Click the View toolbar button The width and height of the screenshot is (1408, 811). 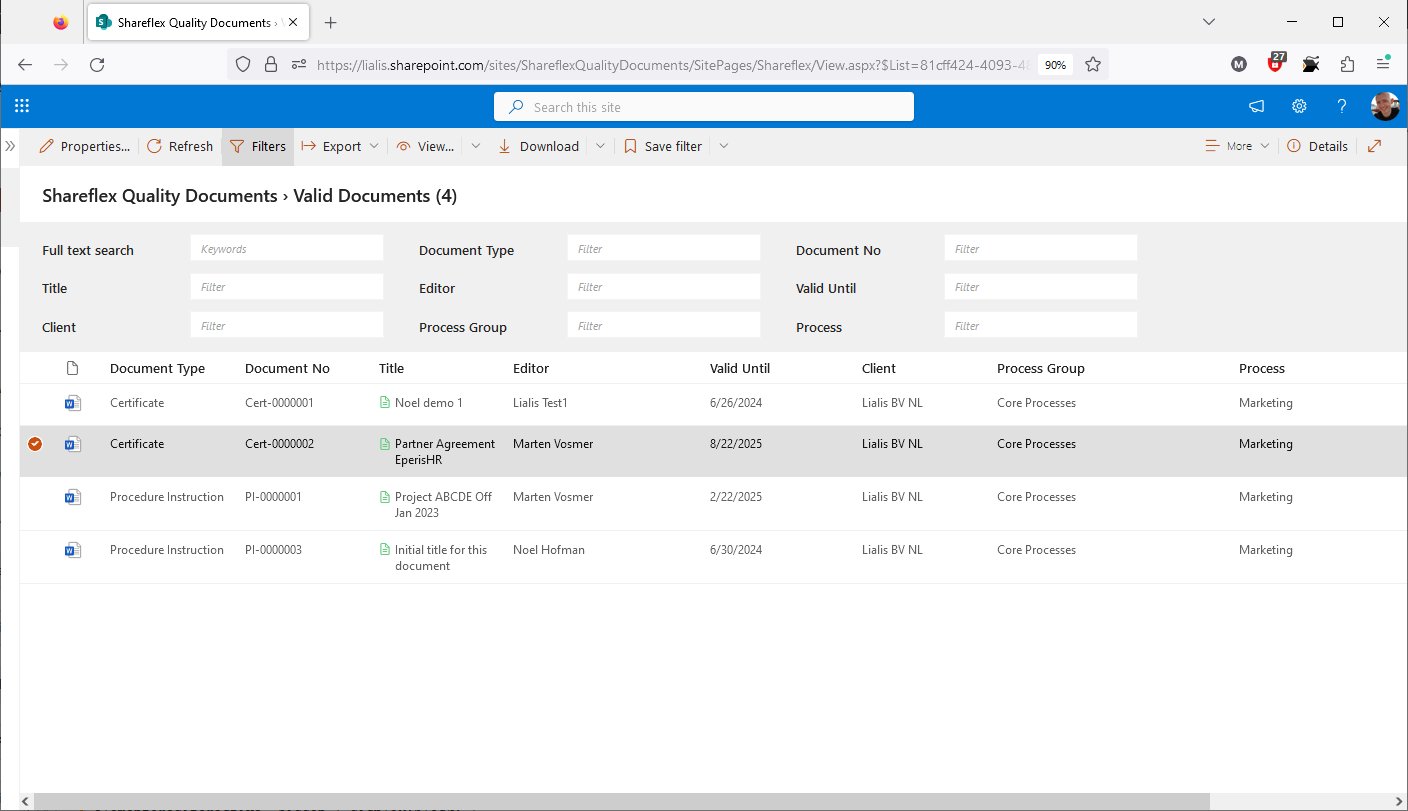click(425, 146)
